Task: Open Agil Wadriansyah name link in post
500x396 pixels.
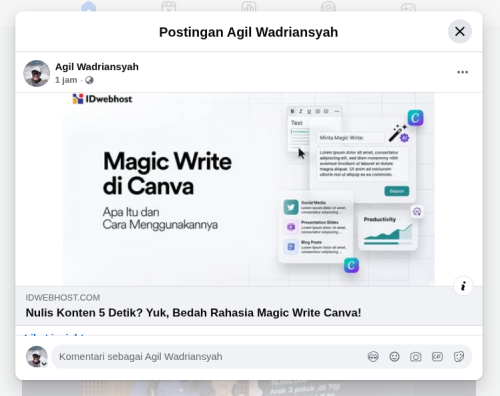Action: tap(97, 67)
